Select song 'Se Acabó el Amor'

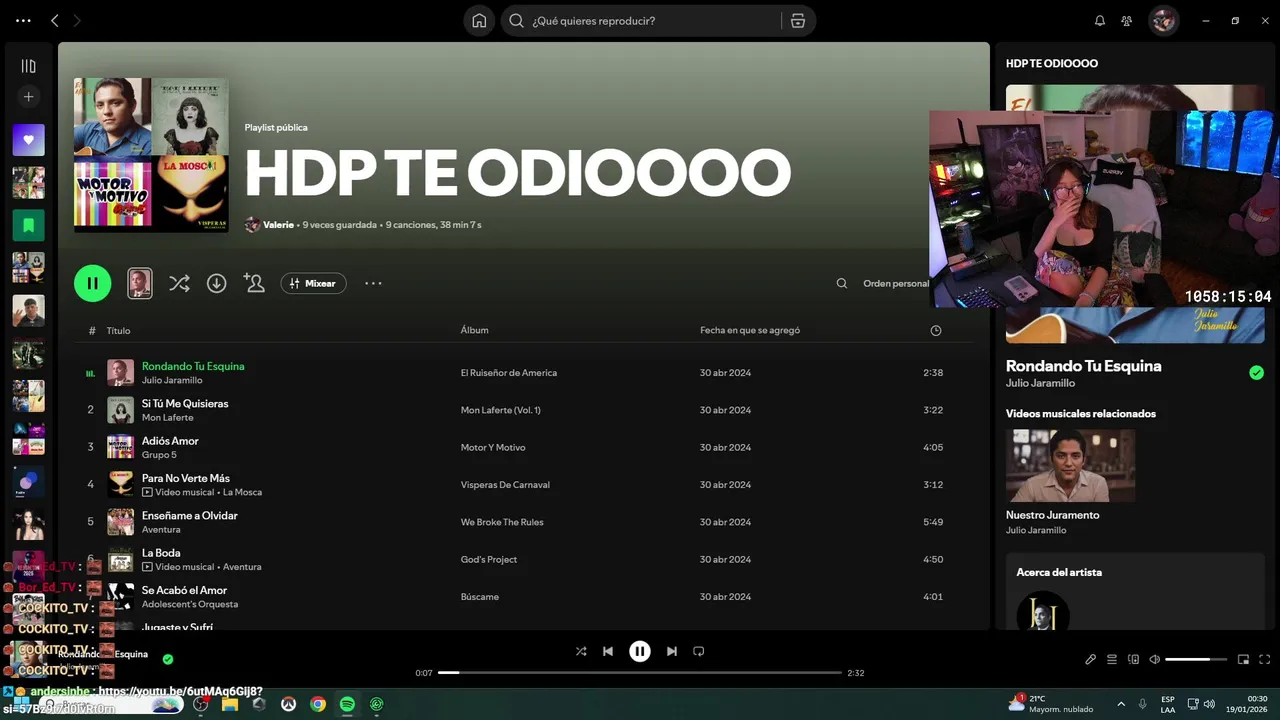pyautogui.click(x=185, y=590)
